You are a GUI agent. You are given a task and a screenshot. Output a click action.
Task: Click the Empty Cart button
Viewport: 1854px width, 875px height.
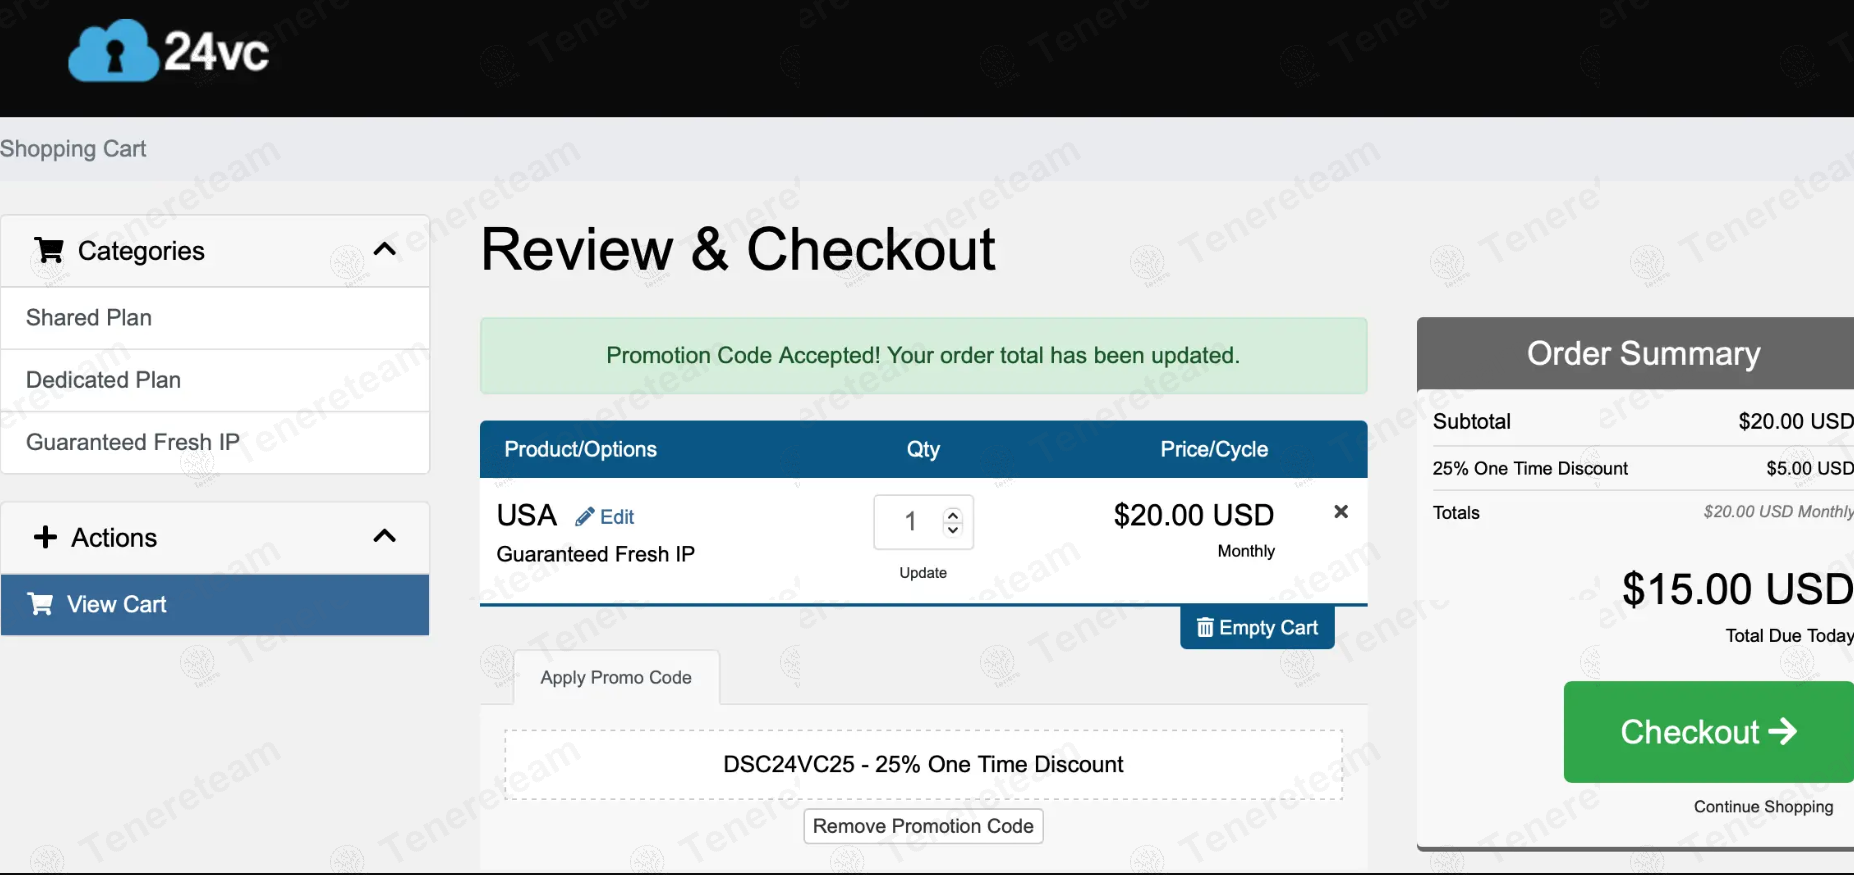[1257, 627]
